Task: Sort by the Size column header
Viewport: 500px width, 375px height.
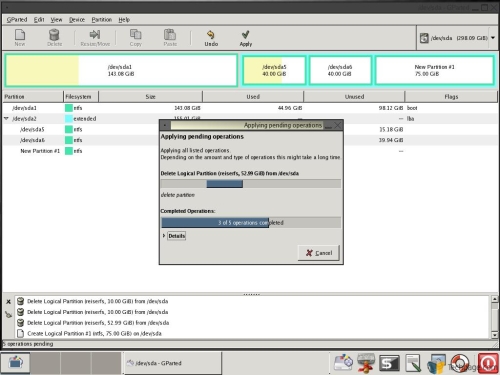Action: tap(150, 97)
